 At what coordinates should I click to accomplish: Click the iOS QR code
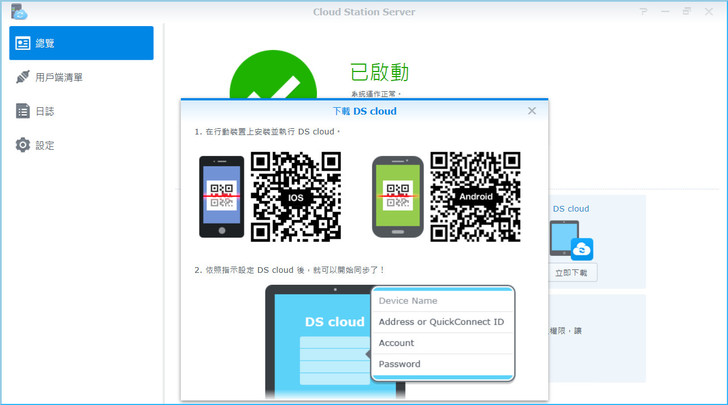(x=296, y=196)
